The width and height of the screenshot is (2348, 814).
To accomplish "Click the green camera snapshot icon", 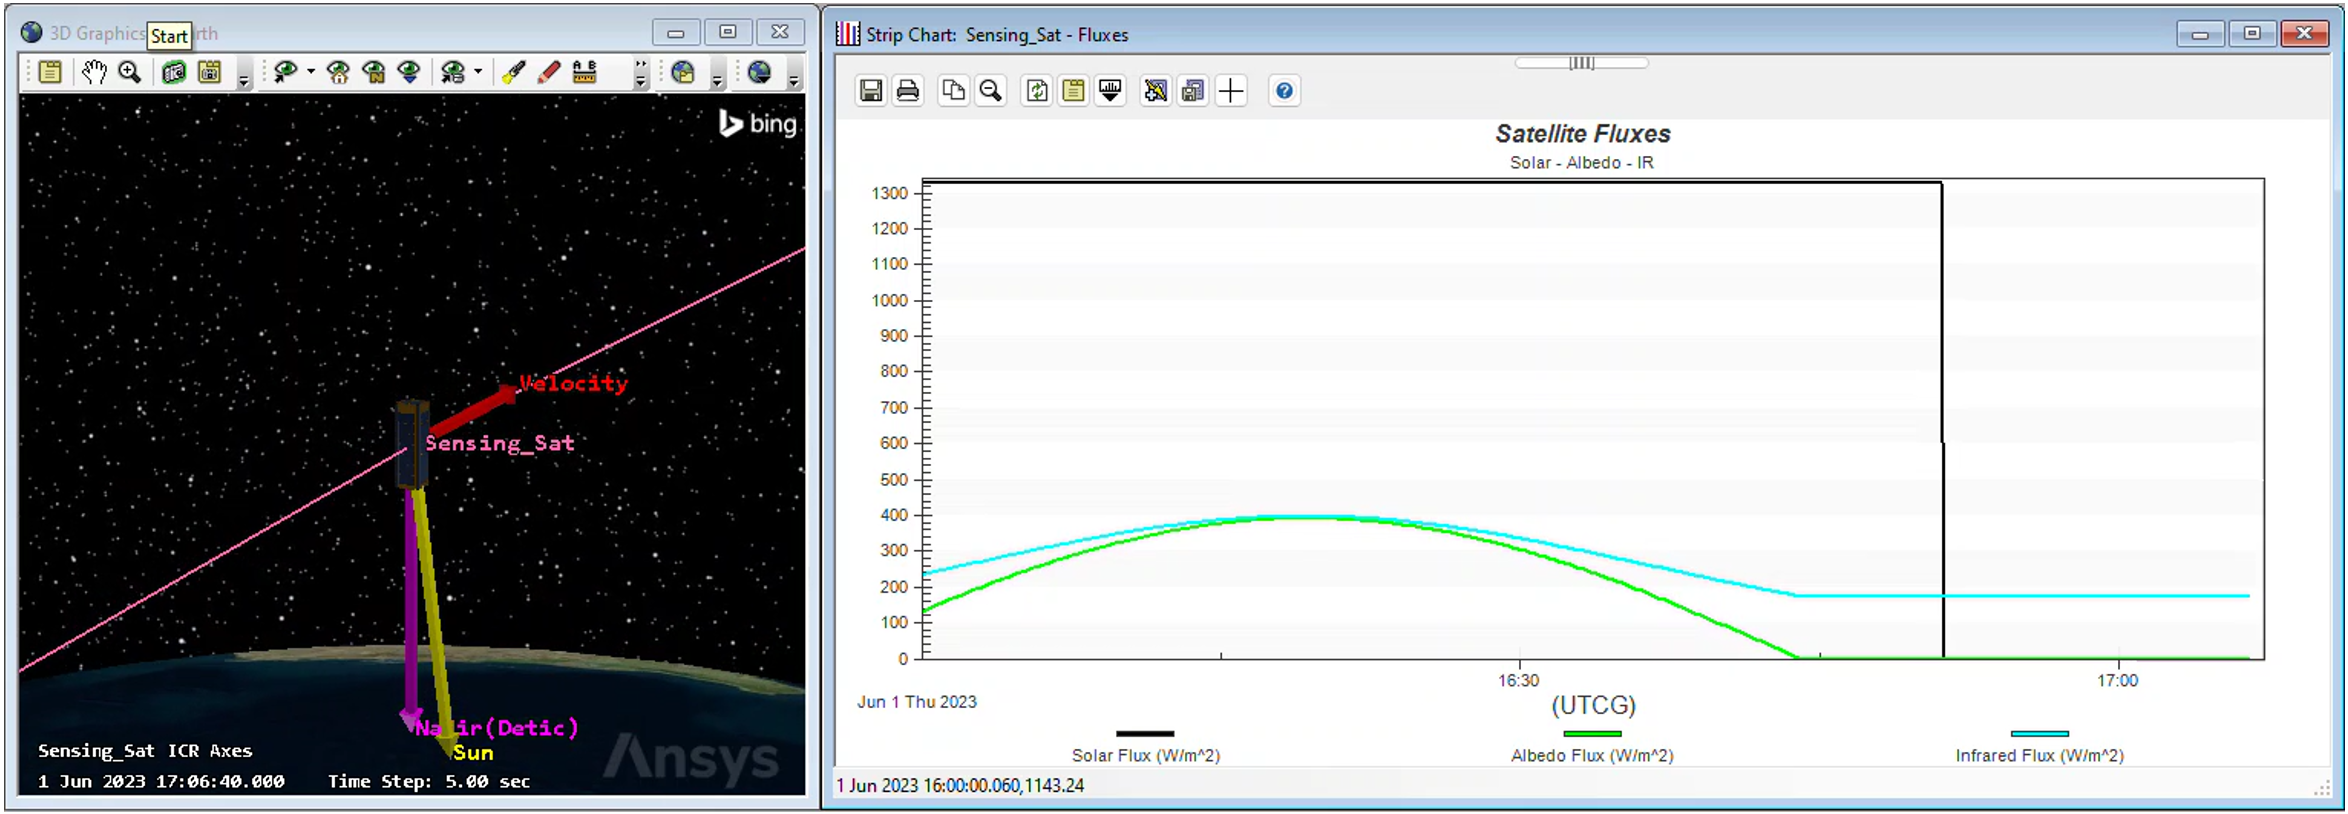I will (x=174, y=72).
